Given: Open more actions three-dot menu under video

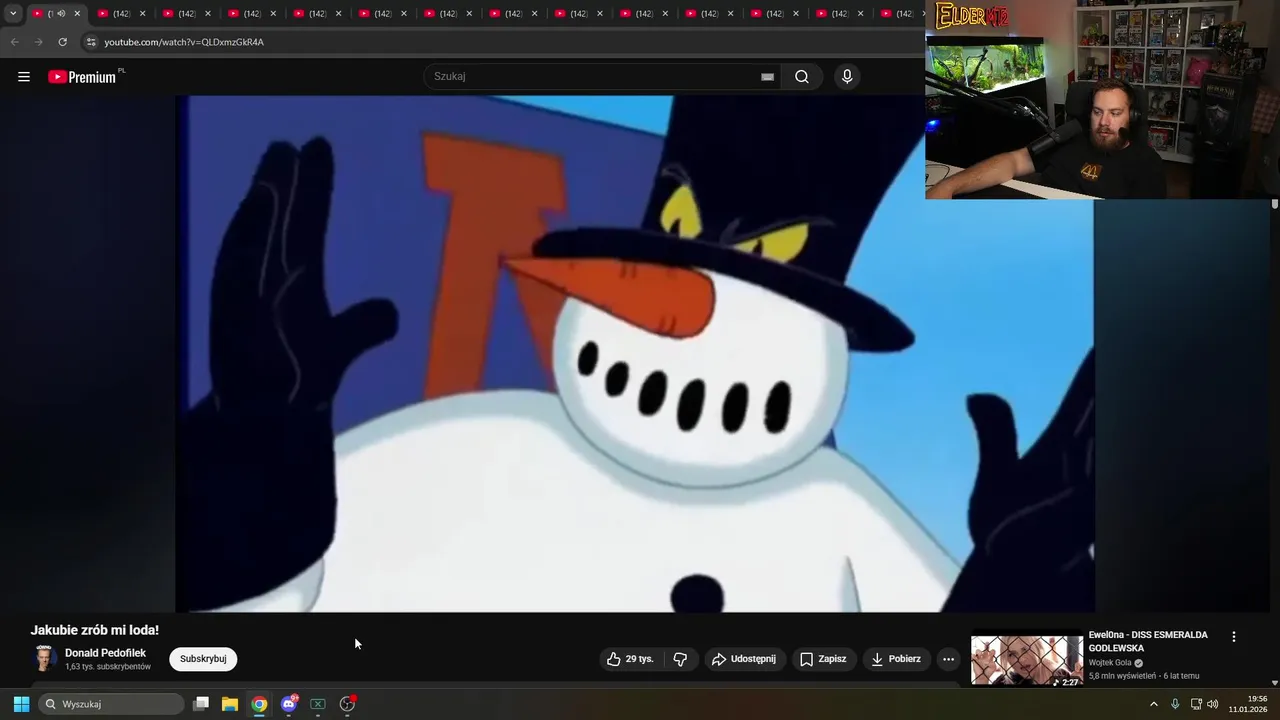Looking at the screenshot, I should (x=948, y=659).
